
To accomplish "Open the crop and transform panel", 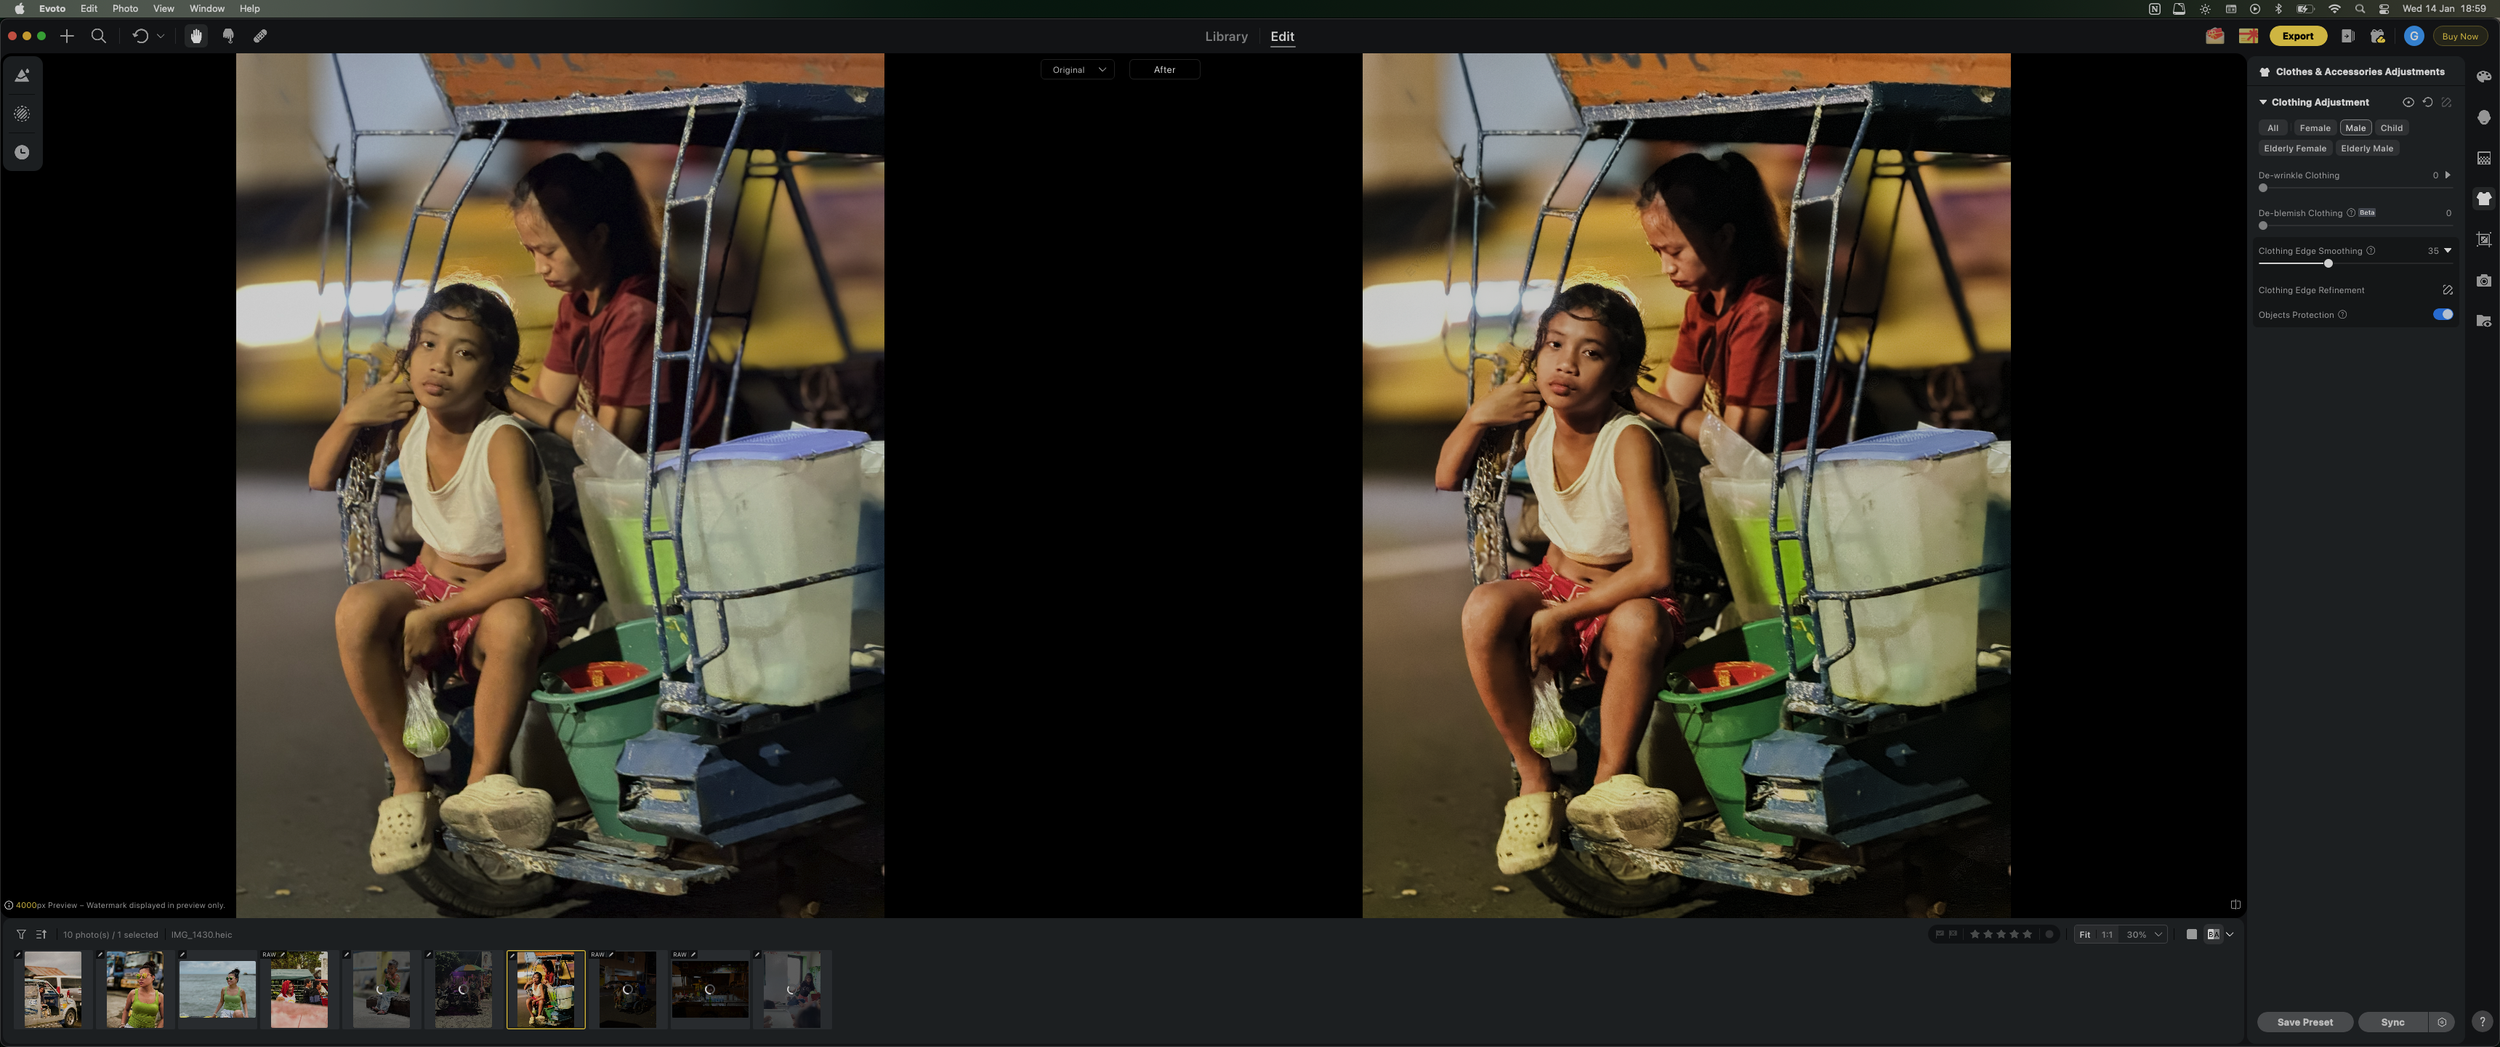I will pyautogui.click(x=2484, y=239).
